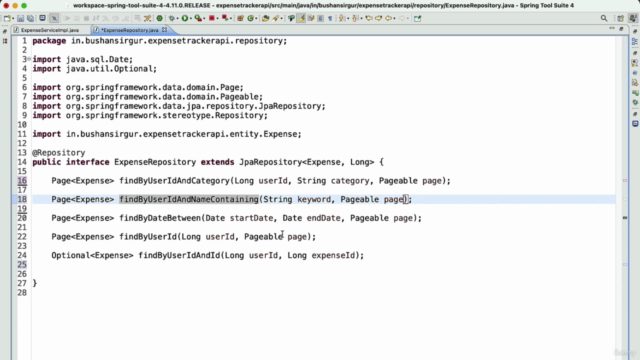Screen dimensions: 640x360
Task: Expand the Debug configurations dropdown arrow
Action: [x=178, y=18]
